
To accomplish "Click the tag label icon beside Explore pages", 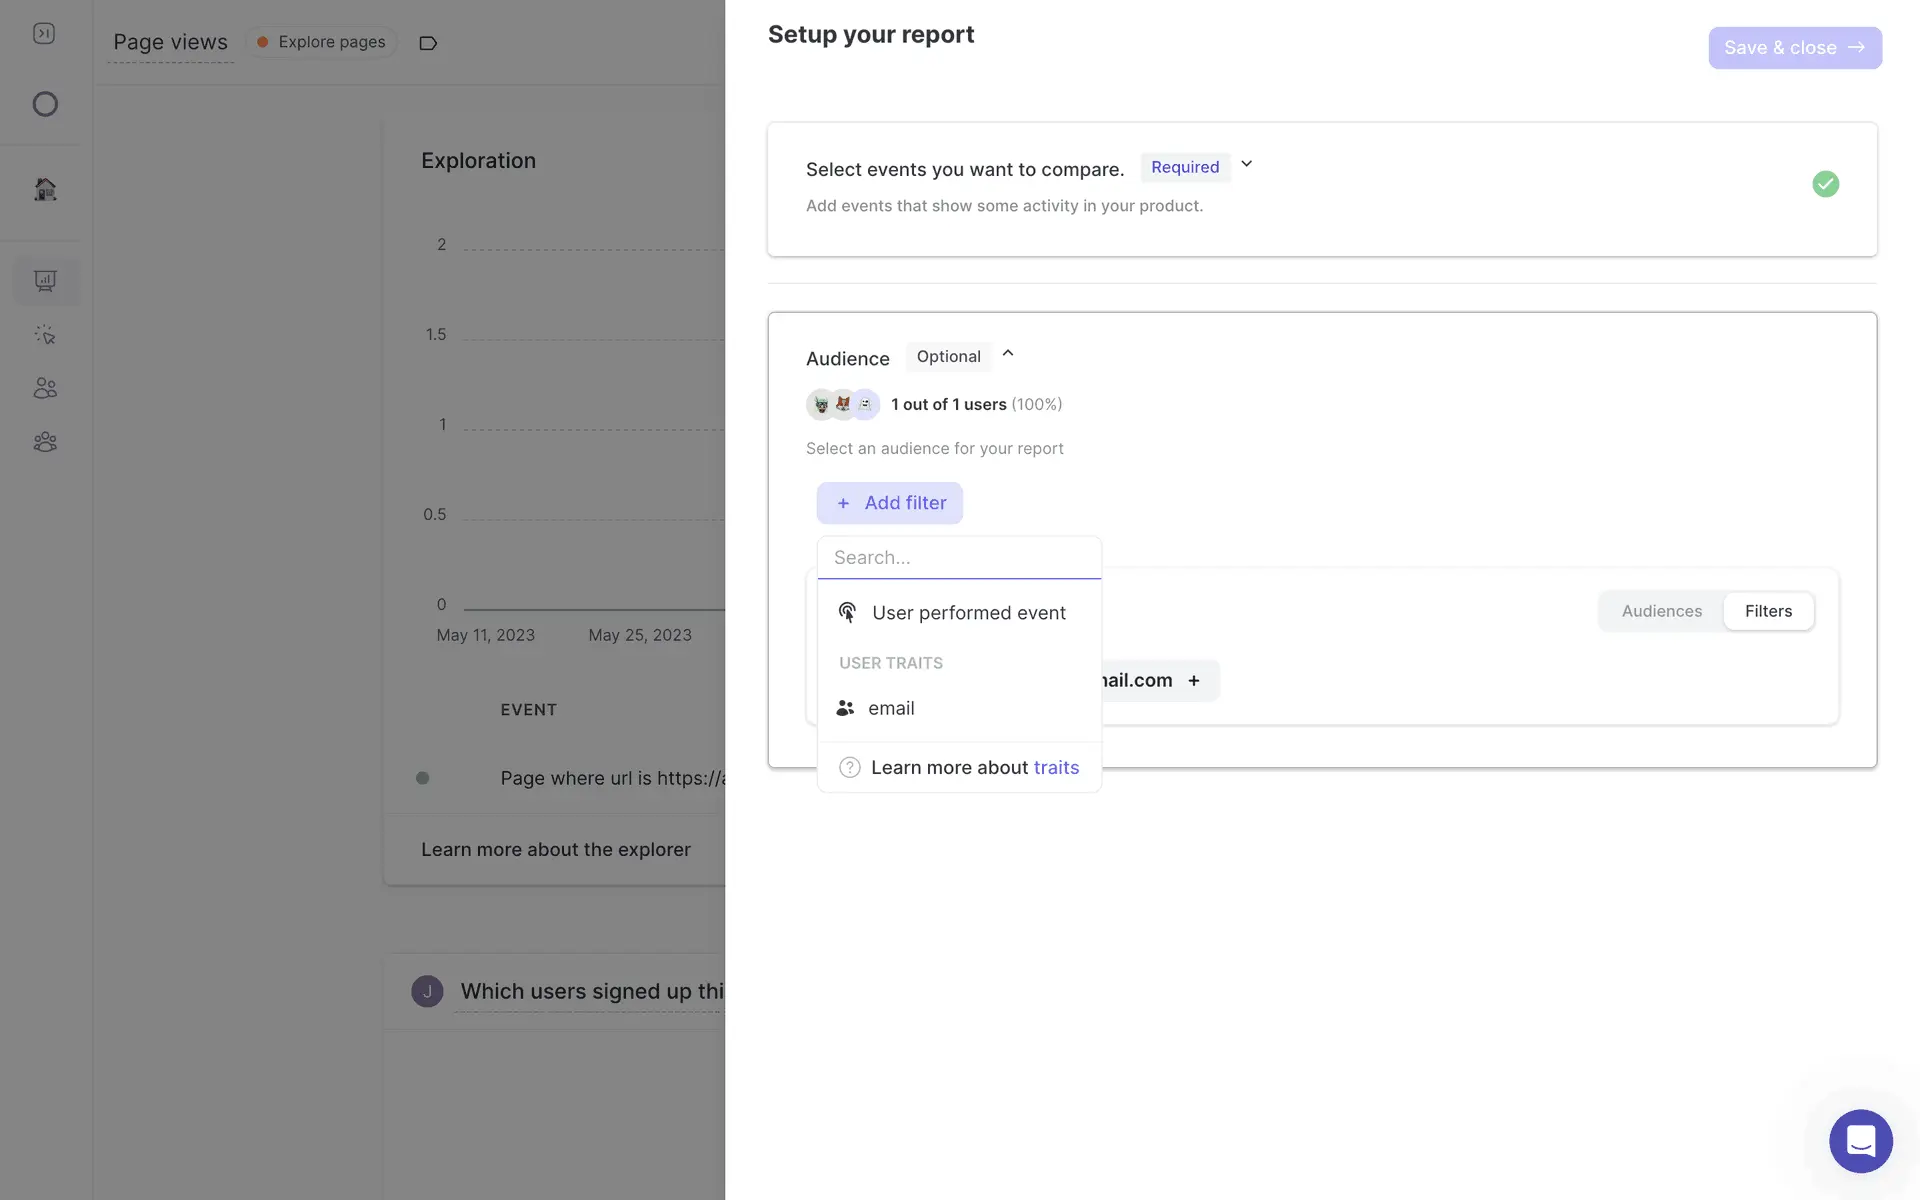I will pyautogui.click(x=428, y=43).
